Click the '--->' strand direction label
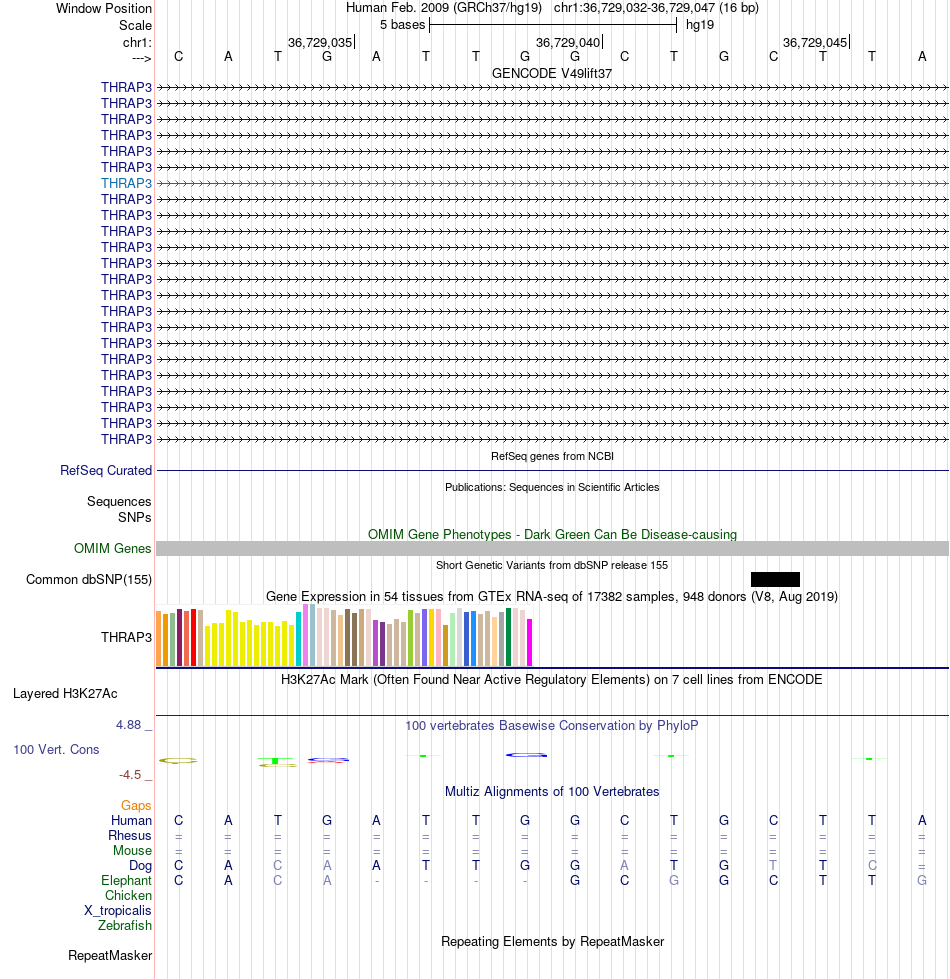This screenshot has height=979, width=950. pyautogui.click(x=142, y=58)
